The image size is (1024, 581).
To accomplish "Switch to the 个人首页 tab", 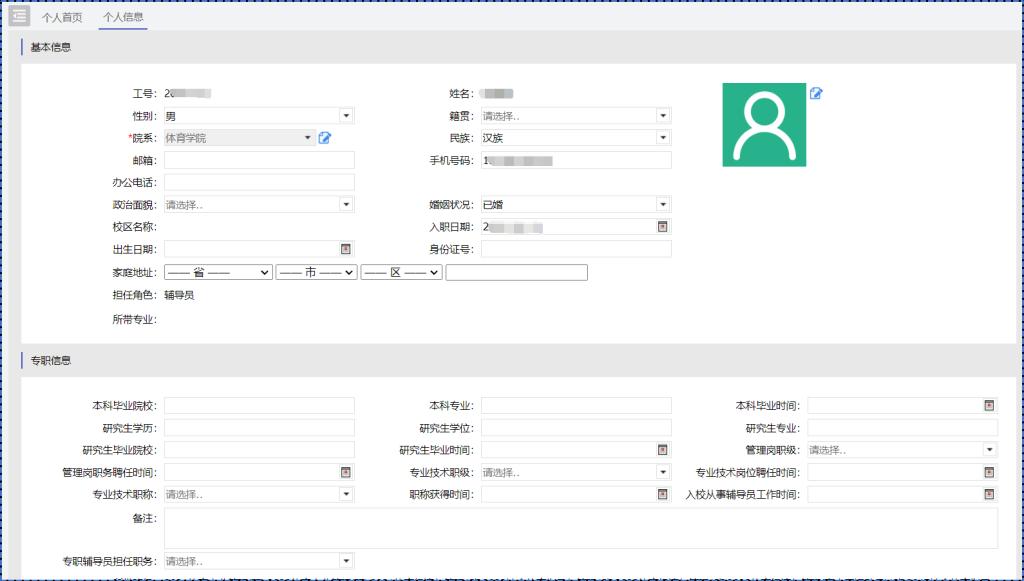I will click(62, 17).
